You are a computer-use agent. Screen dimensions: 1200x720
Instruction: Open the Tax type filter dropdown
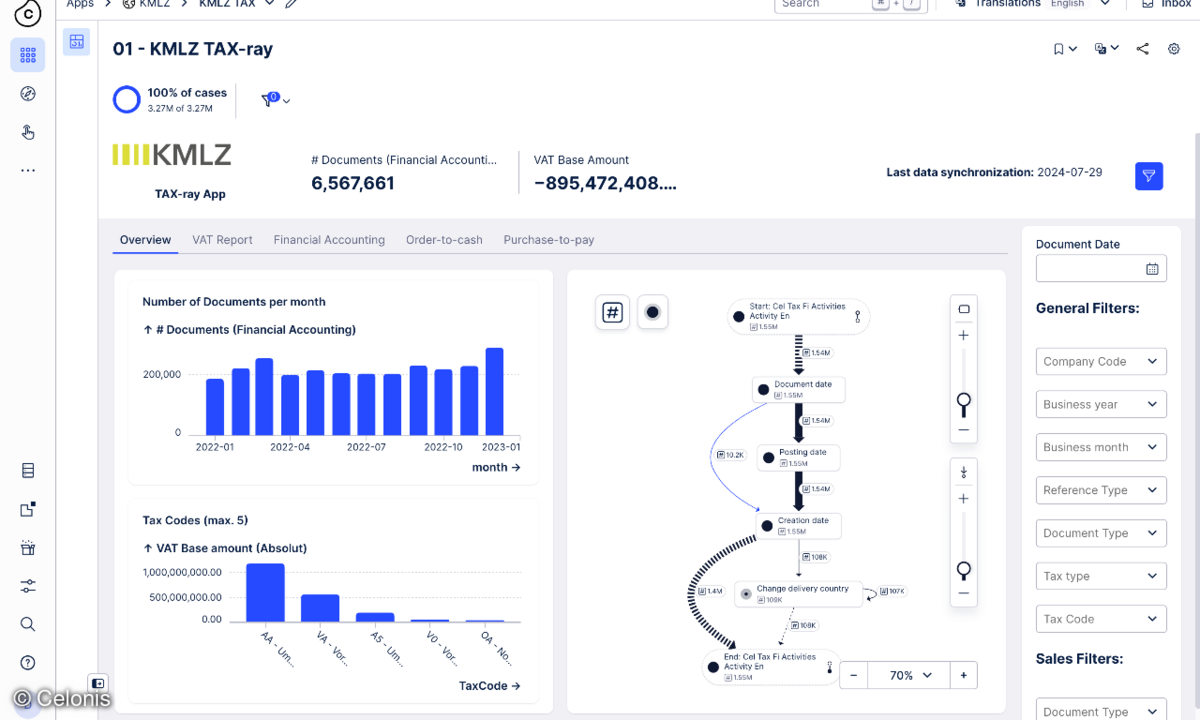click(x=1101, y=577)
